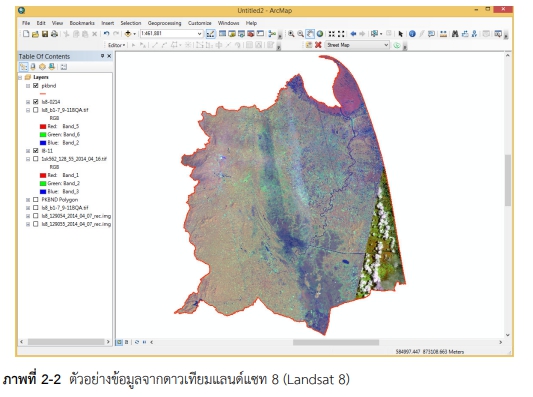
Task: Click the Undo arrow icon
Action: pyautogui.click(x=106, y=34)
